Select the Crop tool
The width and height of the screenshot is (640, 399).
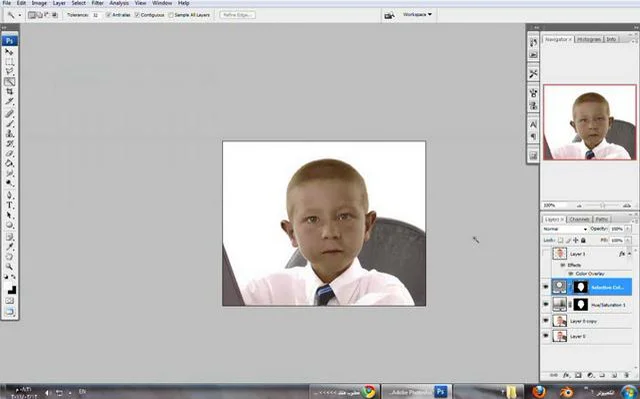(9, 92)
